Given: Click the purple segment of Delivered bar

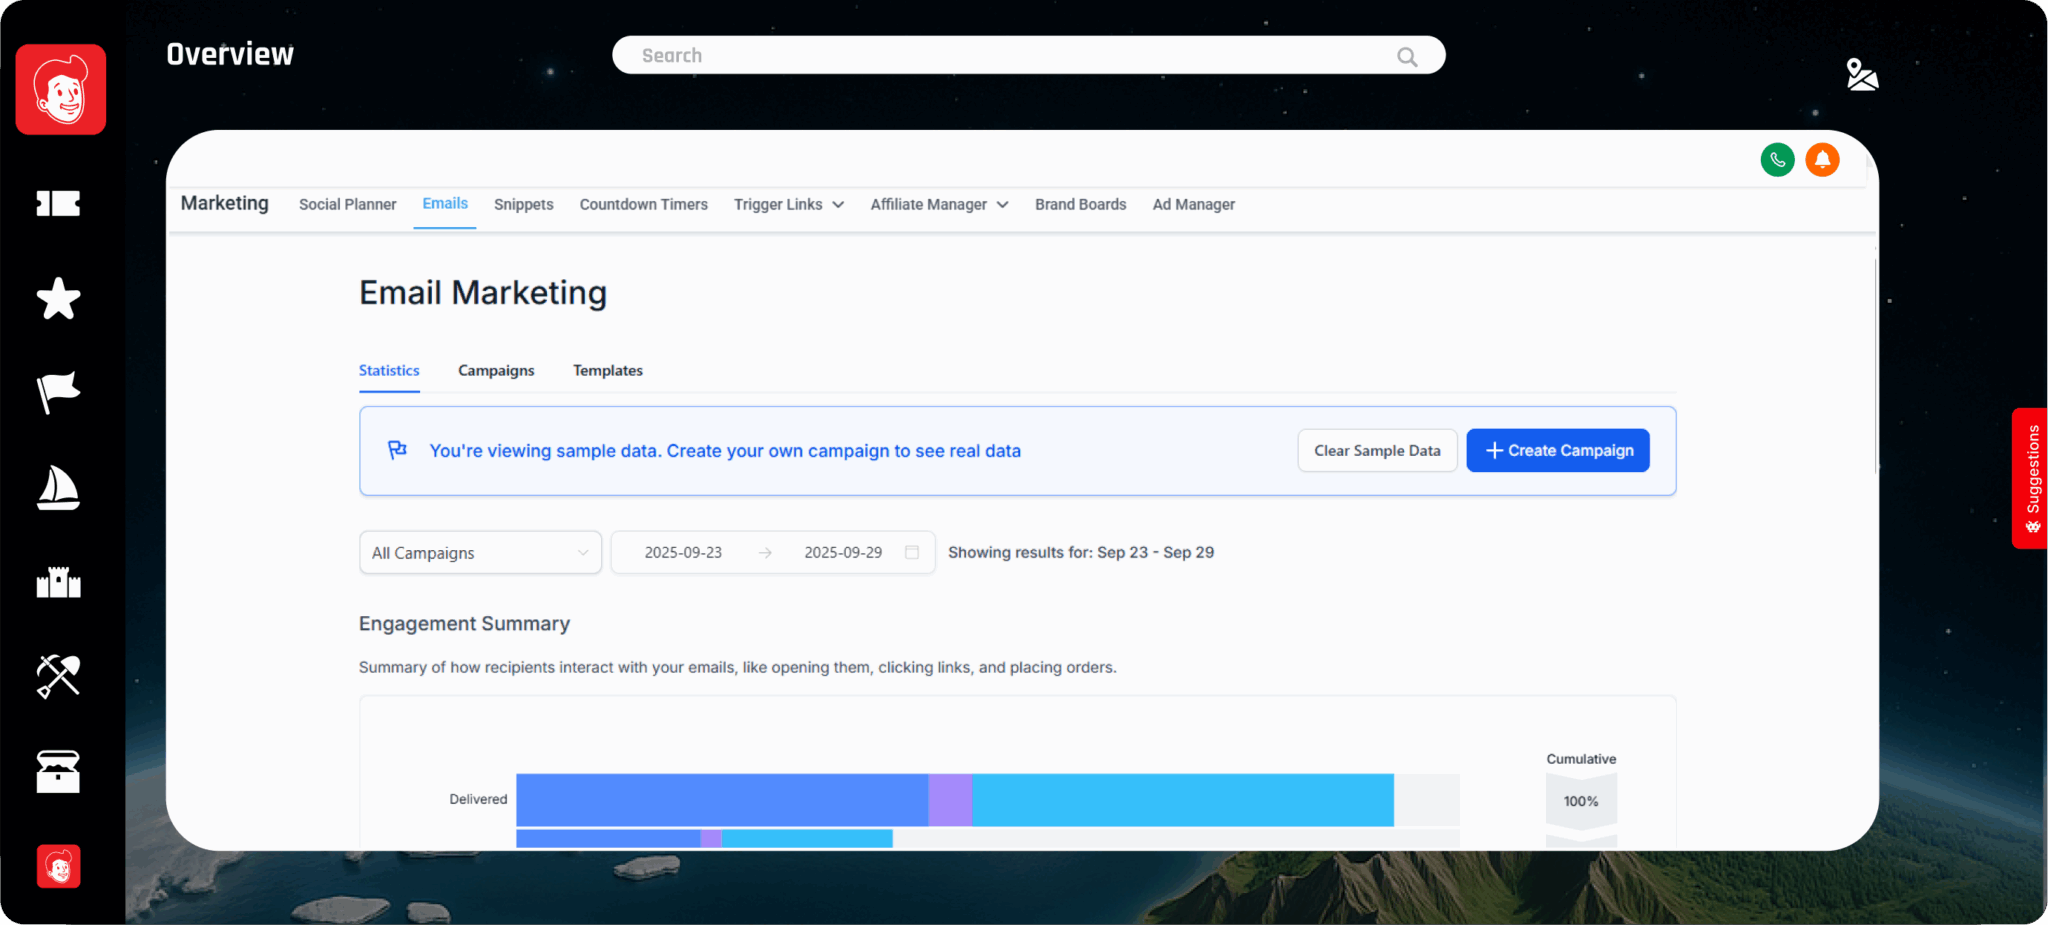Looking at the screenshot, I should (949, 799).
